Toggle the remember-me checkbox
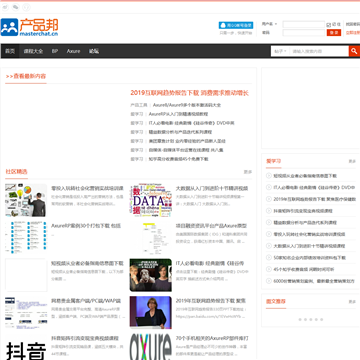Screen dimensions: 360x360 click(328, 25)
